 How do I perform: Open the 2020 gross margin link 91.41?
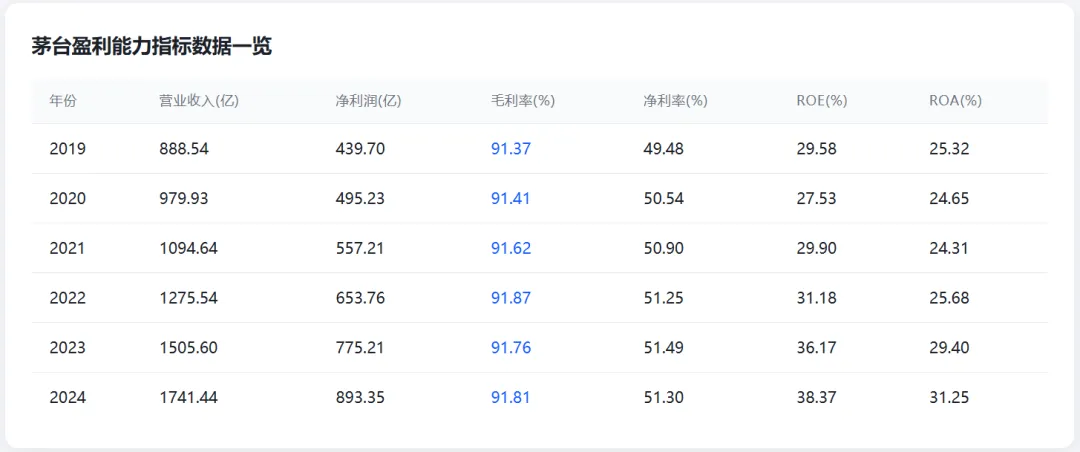[511, 198]
